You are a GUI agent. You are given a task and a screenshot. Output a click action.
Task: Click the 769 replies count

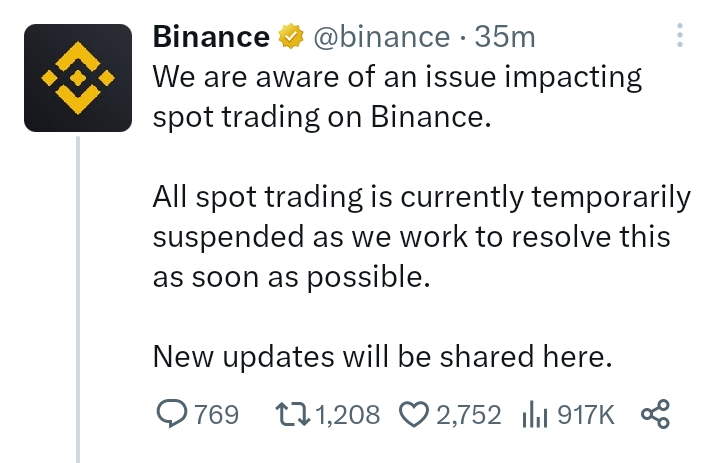[216, 415]
